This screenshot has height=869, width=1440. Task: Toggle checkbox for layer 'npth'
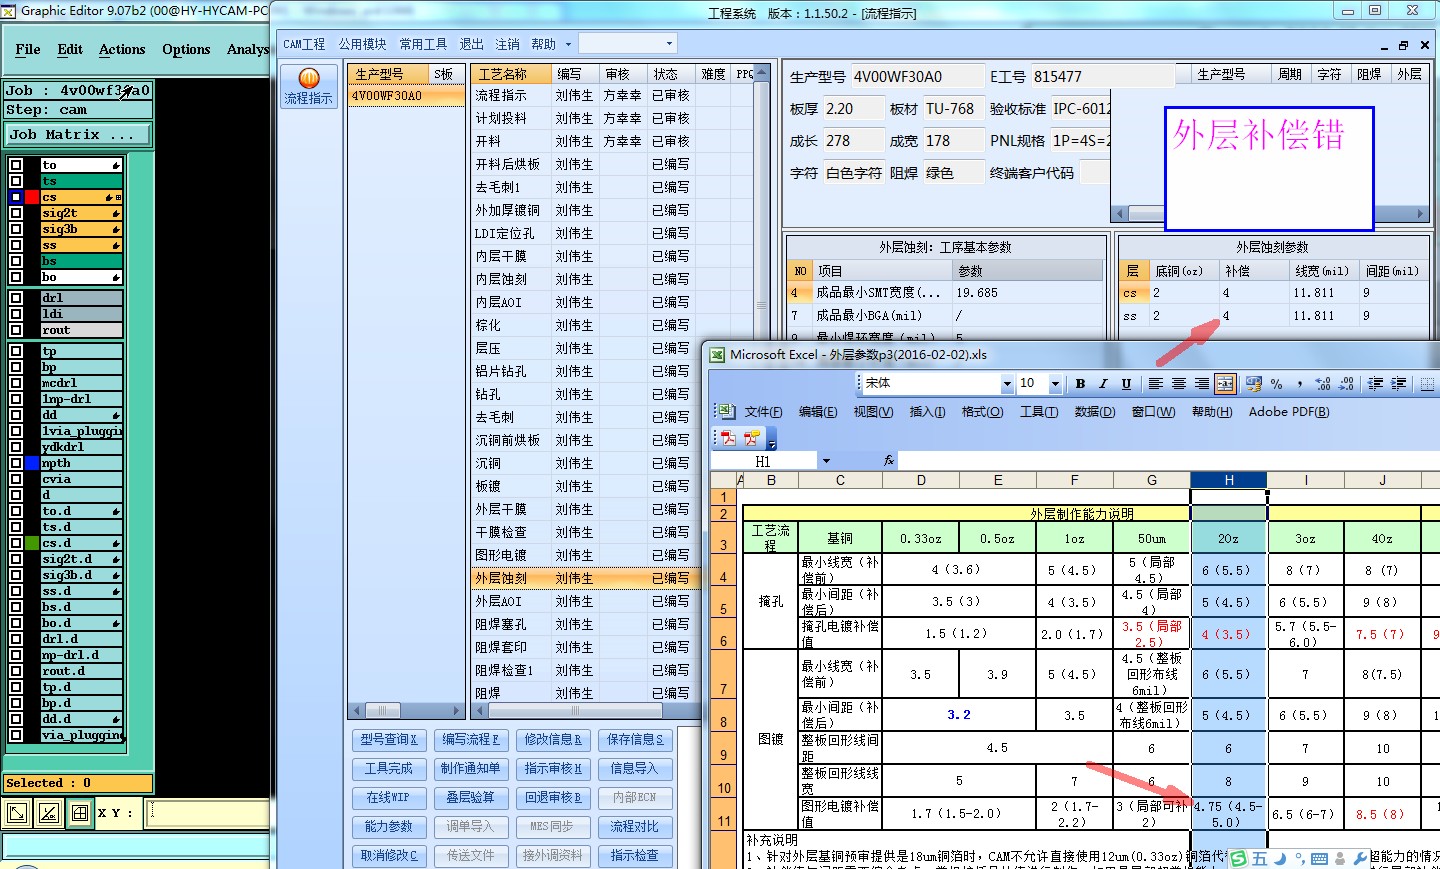(x=16, y=463)
